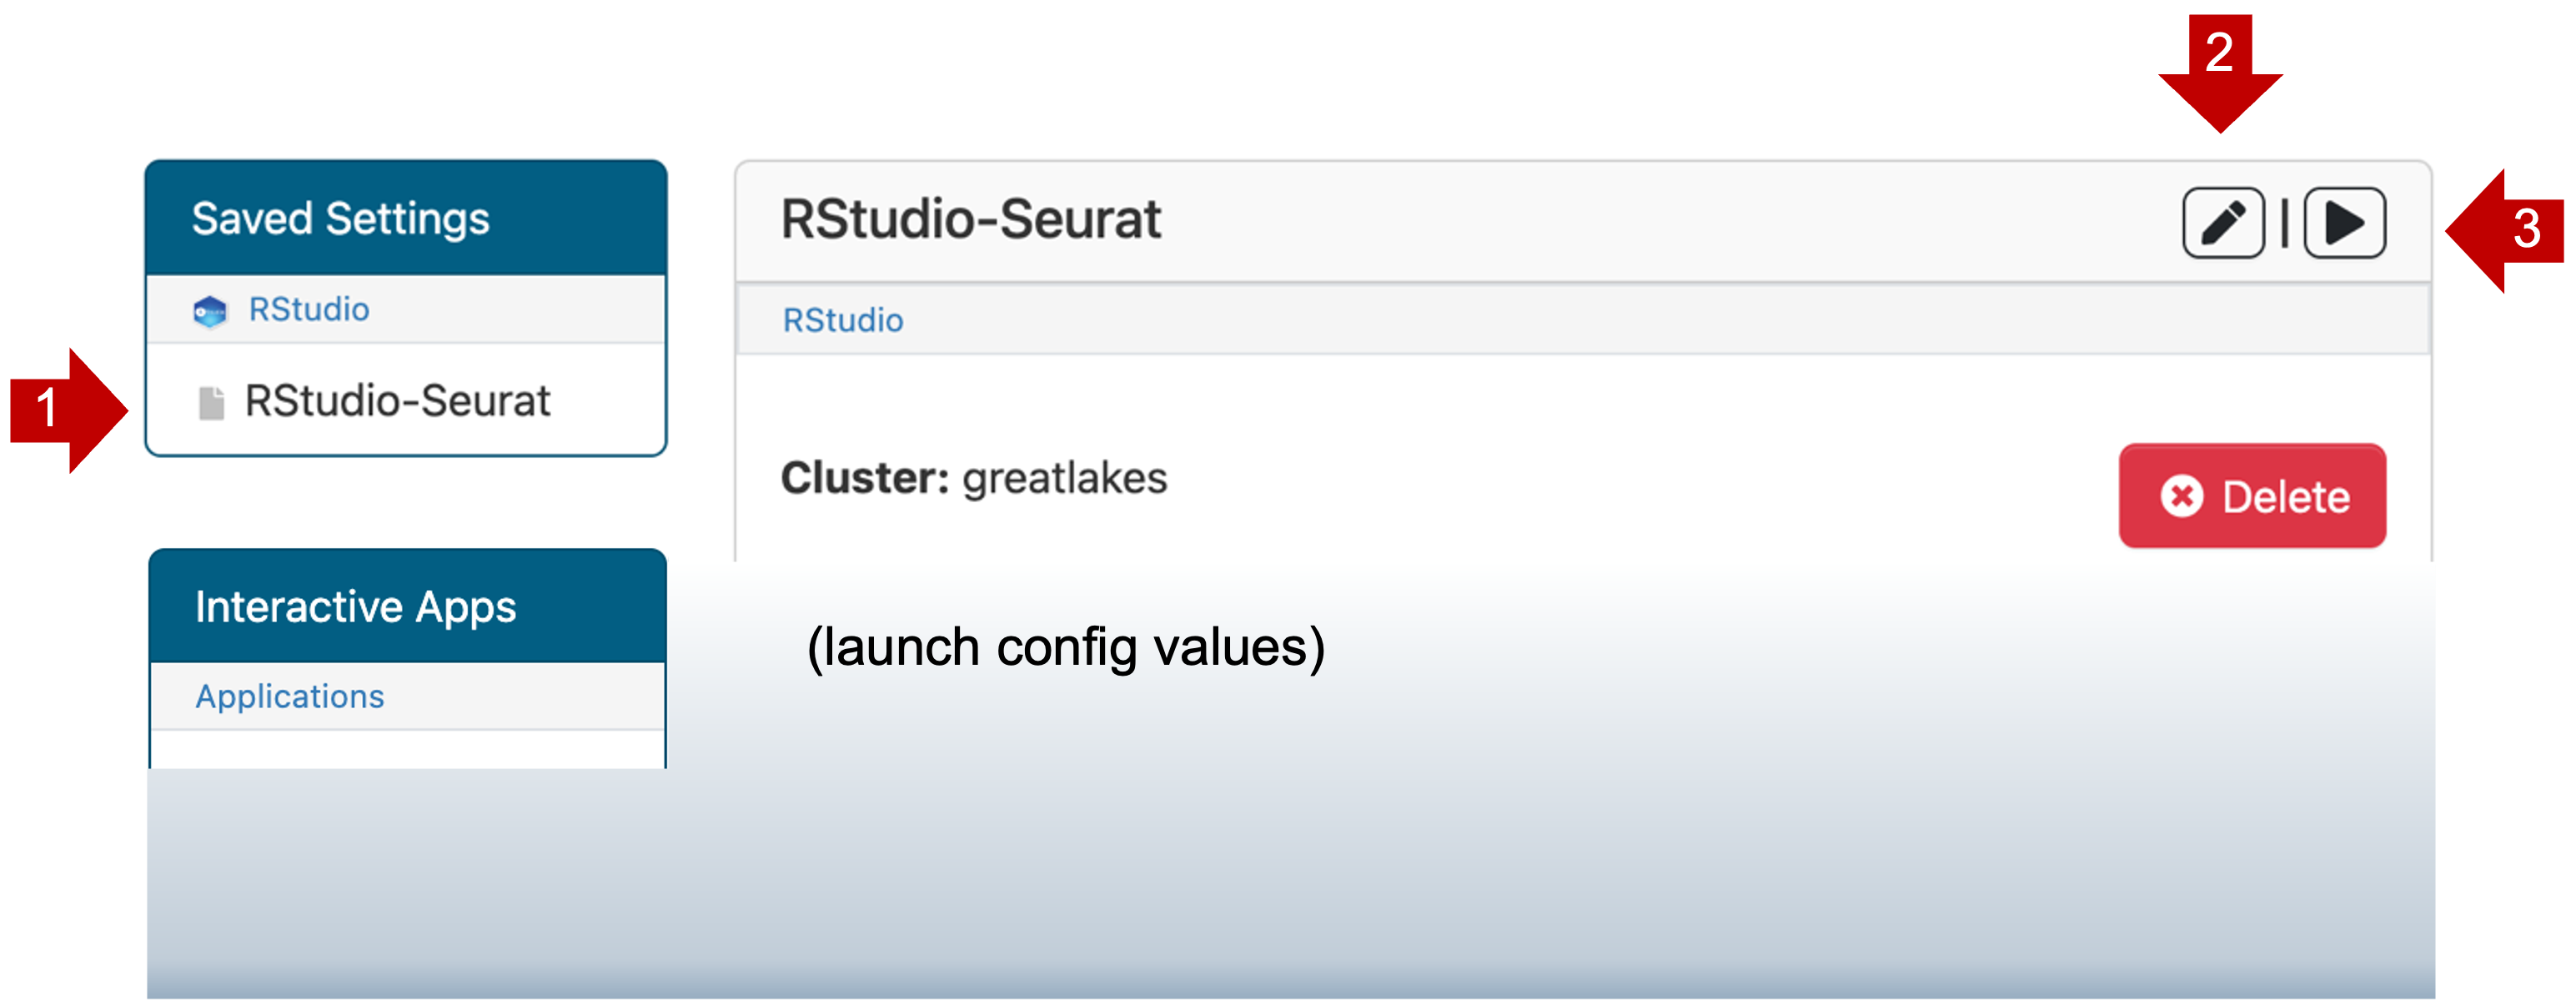This screenshot has height=1001, width=2576.
Task: Click the Applications link under Interactive Apps
Action: point(289,696)
